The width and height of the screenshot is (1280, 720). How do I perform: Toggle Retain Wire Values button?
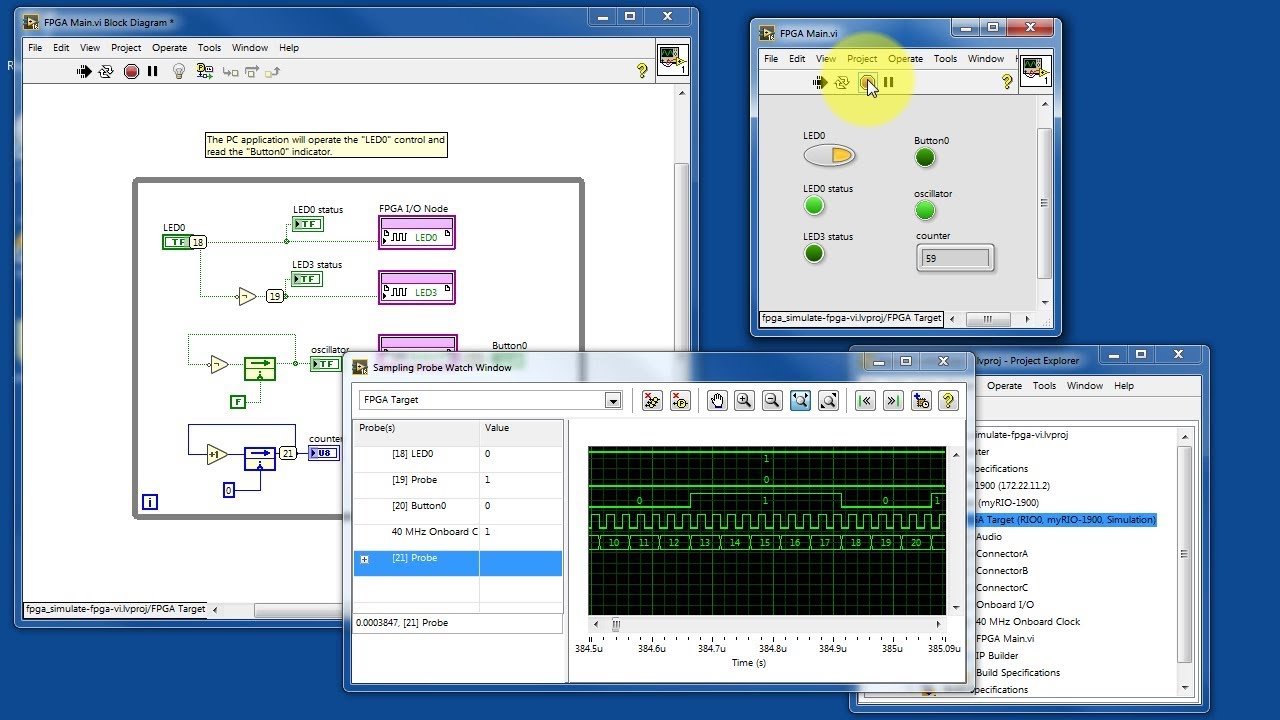click(205, 71)
